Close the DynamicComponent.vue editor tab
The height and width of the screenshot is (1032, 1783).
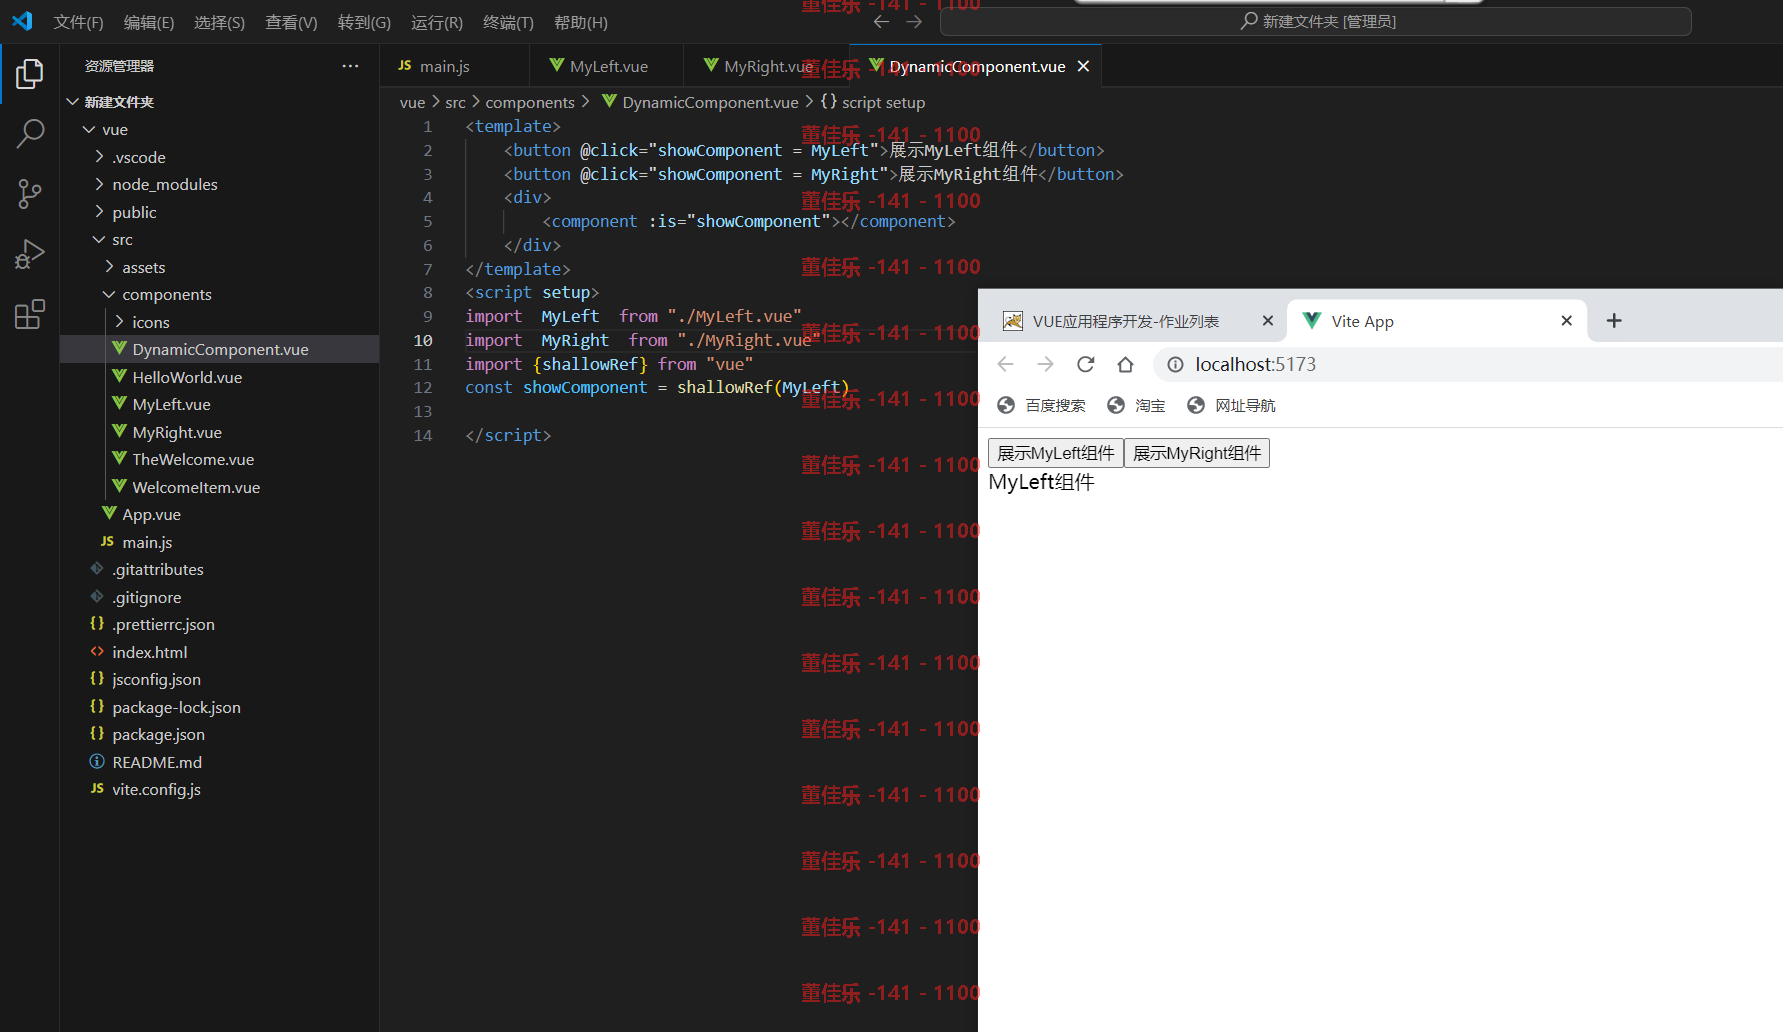1083,66
